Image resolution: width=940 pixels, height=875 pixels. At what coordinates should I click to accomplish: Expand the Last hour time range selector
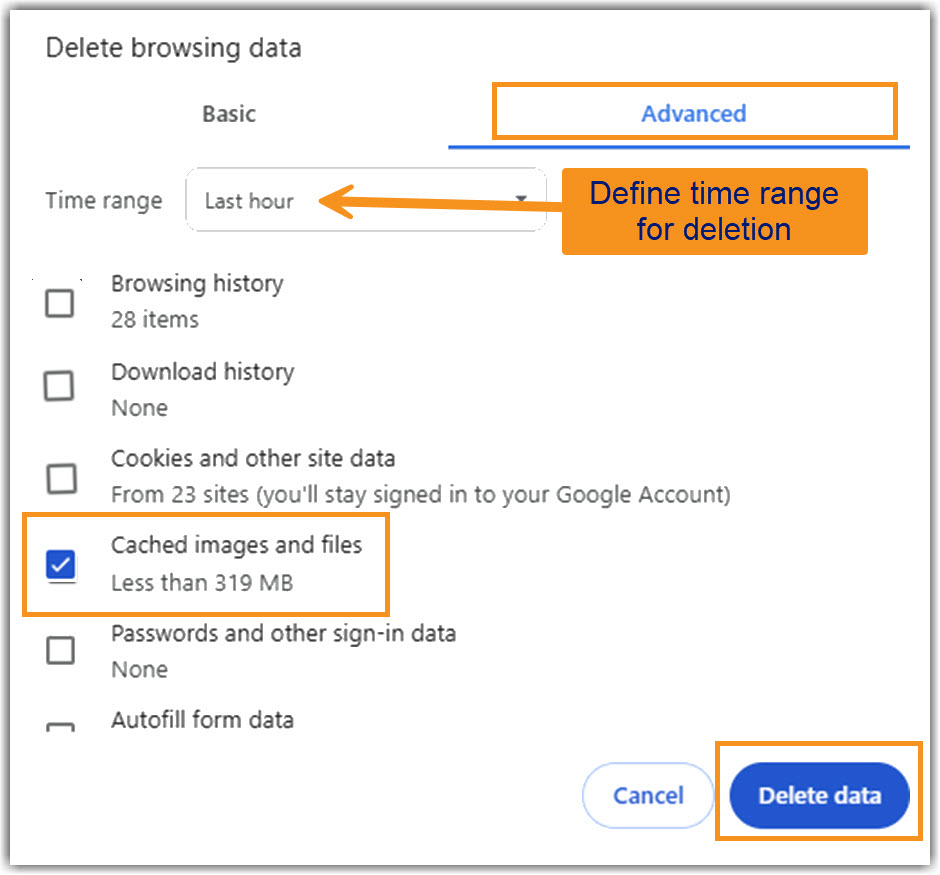point(365,200)
